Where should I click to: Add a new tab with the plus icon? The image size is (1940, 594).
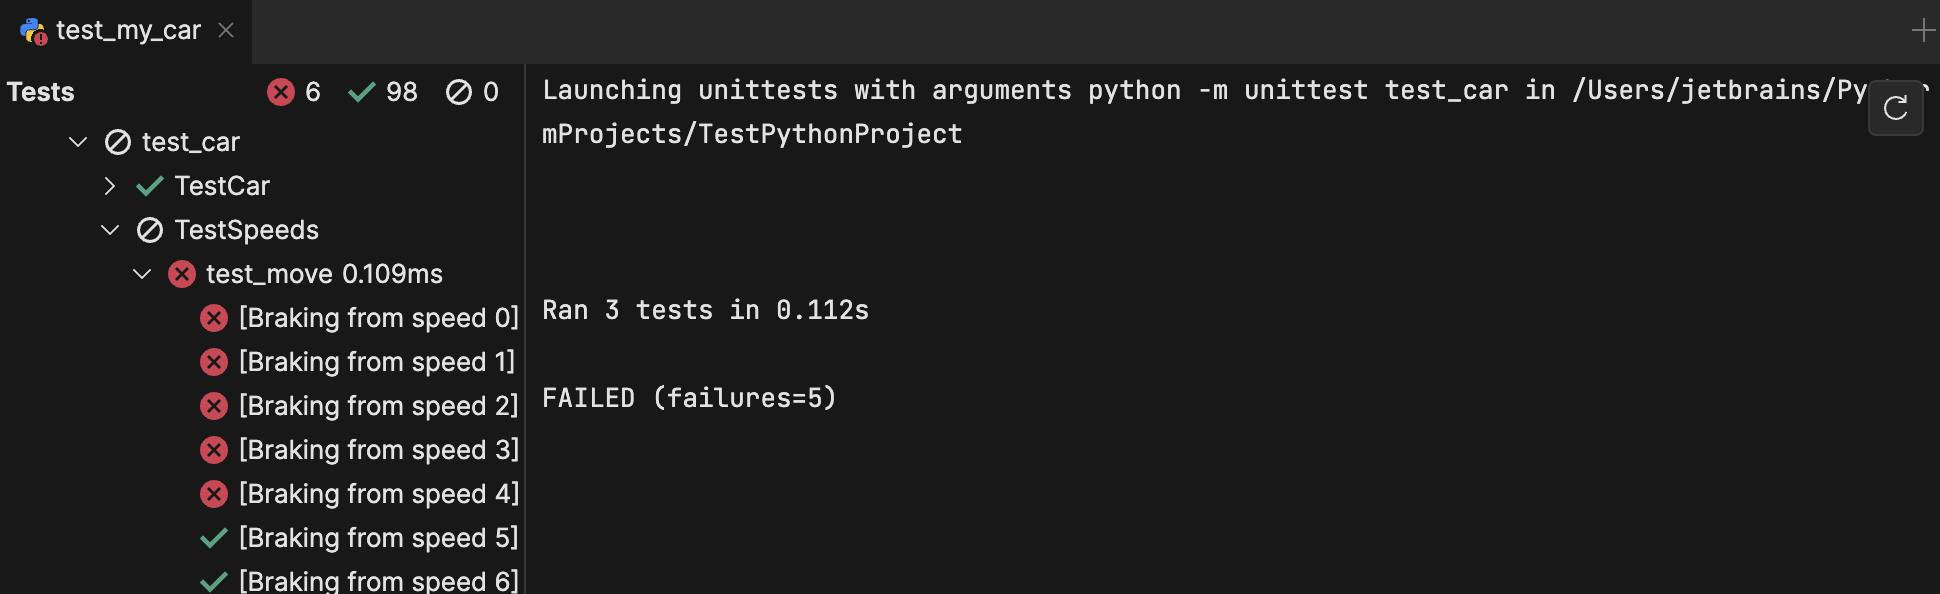coord(1922,31)
